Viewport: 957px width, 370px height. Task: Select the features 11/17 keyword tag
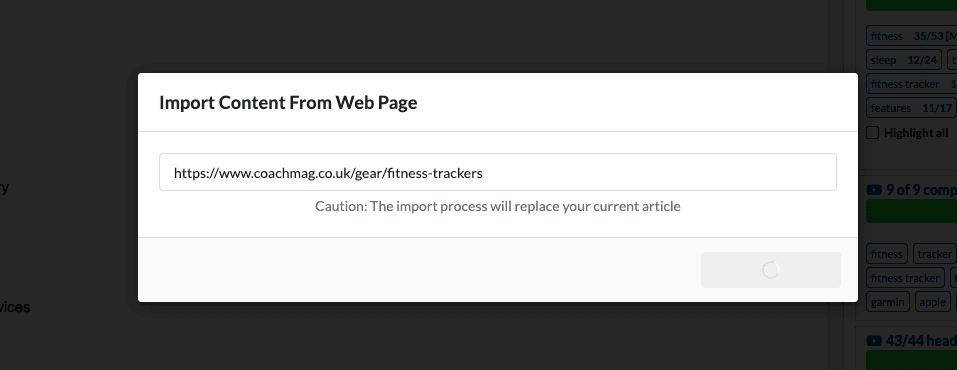click(911, 108)
